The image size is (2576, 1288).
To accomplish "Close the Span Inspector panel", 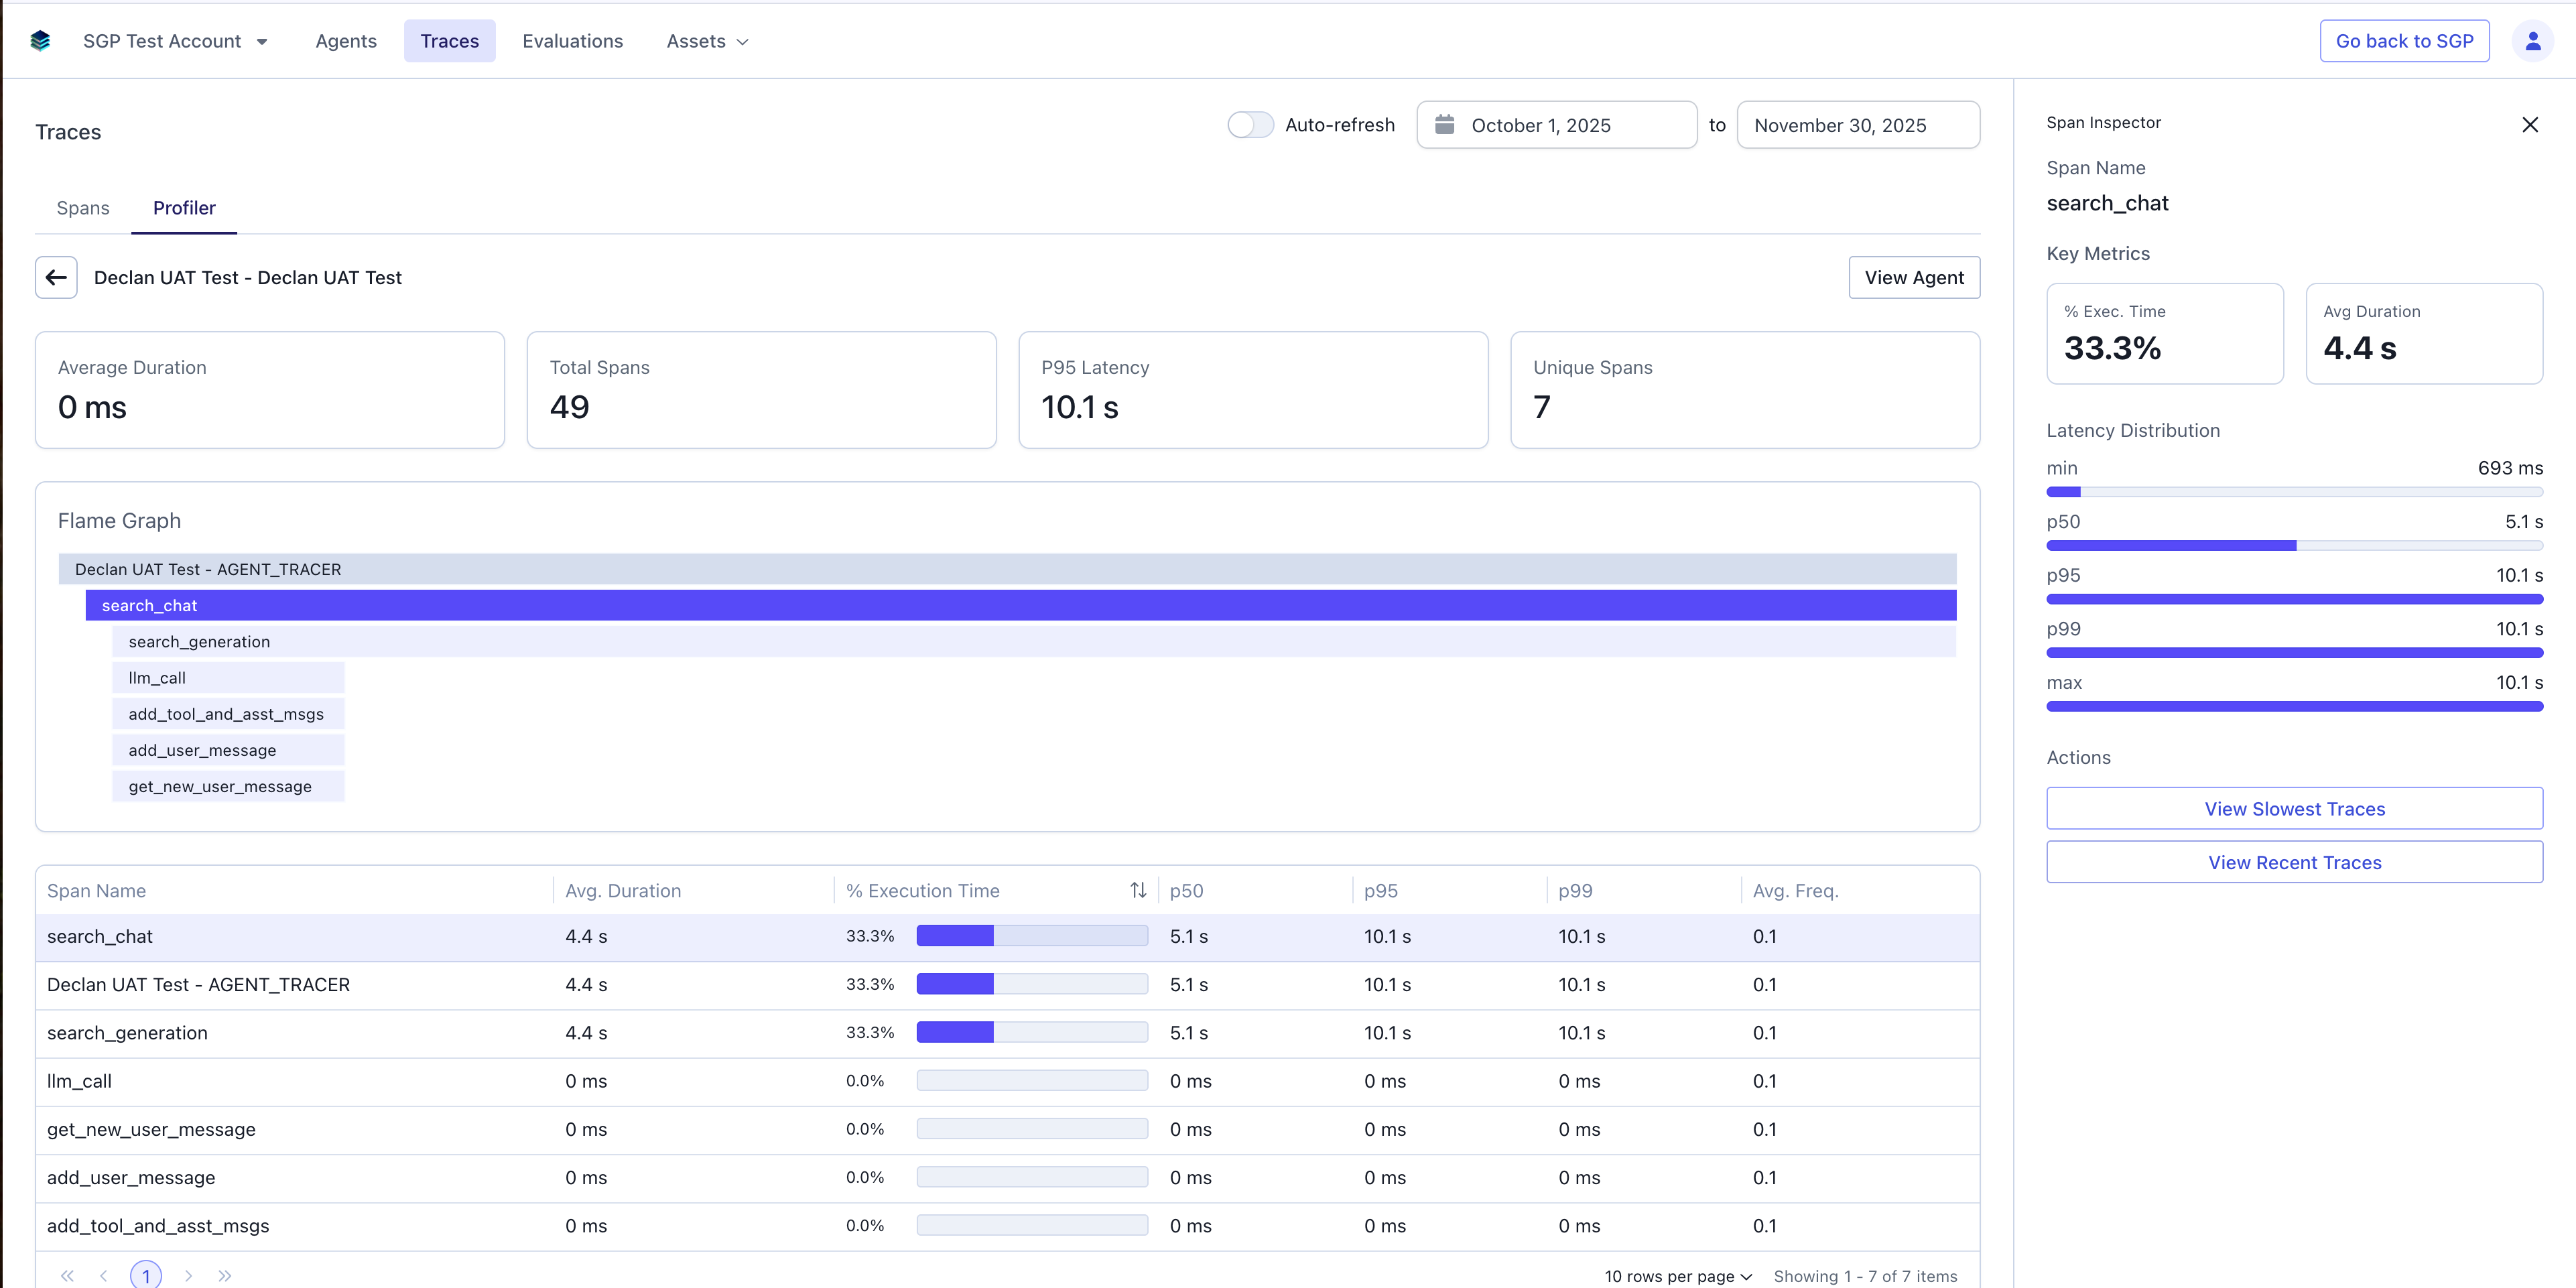I will pyautogui.click(x=2530, y=124).
